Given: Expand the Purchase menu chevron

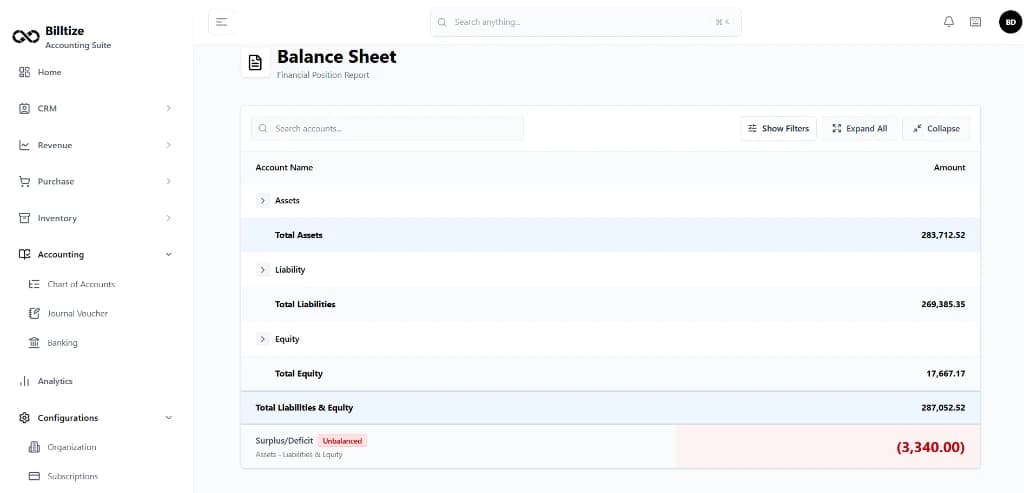Looking at the screenshot, I should tap(168, 182).
